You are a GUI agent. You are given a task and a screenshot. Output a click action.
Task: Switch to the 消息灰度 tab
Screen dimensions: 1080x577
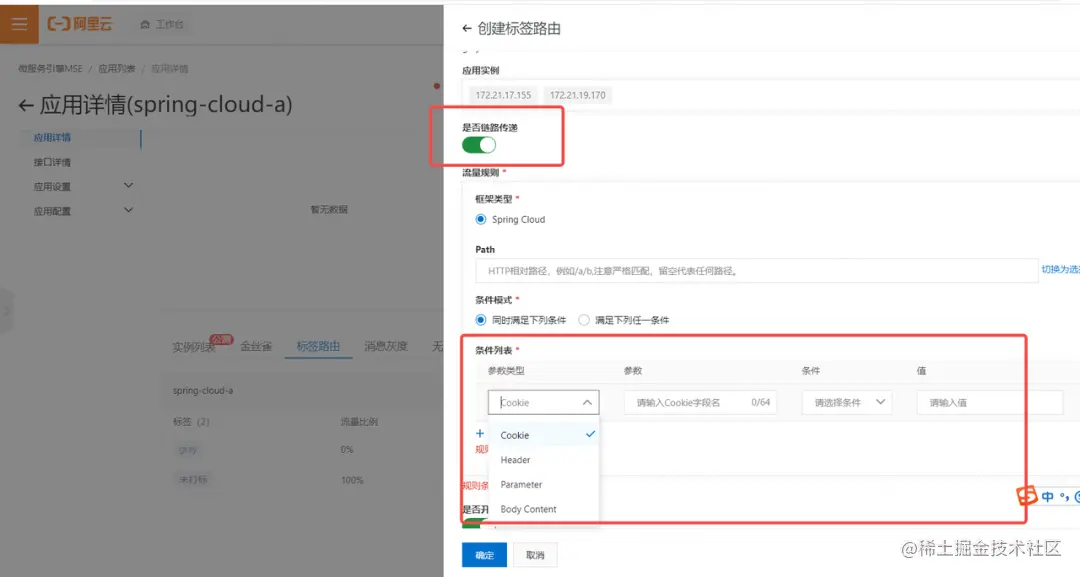386,346
